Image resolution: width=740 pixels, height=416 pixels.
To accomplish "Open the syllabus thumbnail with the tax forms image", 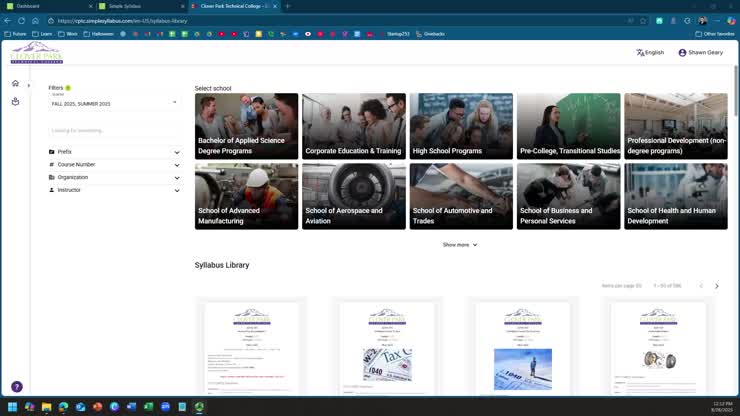I will [387, 348].
